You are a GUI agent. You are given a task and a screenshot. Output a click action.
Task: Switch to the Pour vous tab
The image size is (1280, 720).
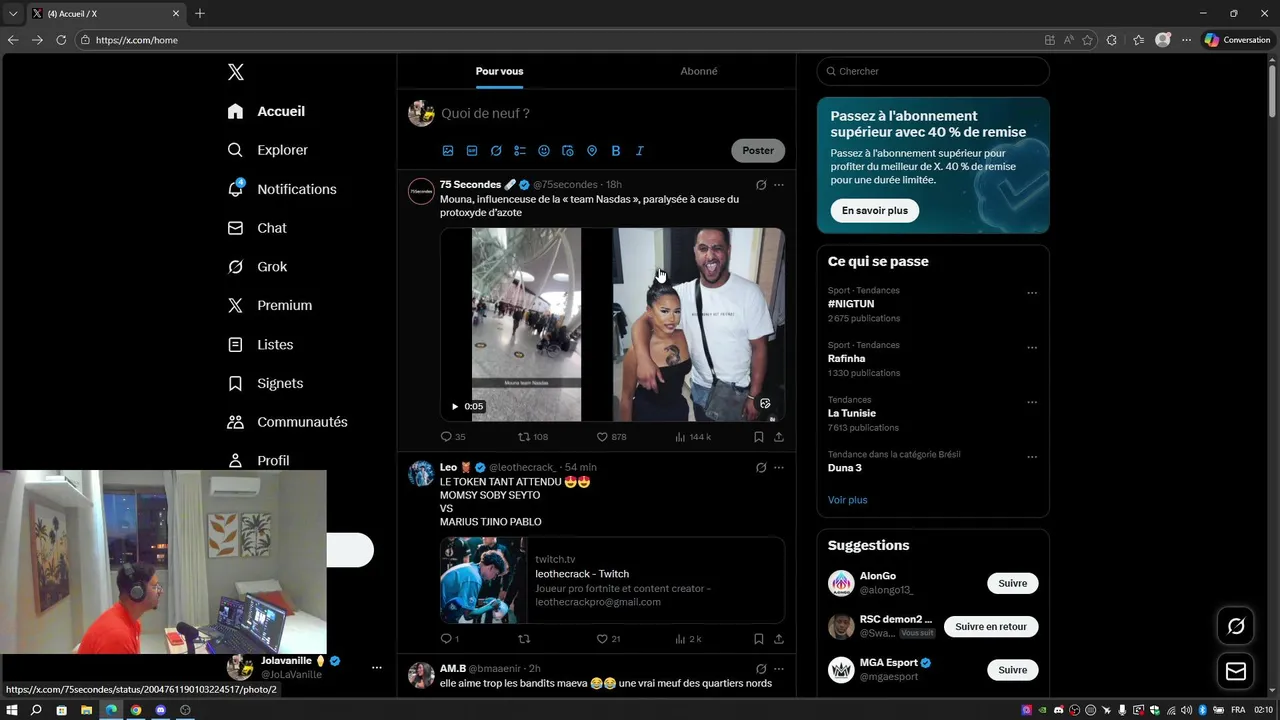click(x=499, y=71)
